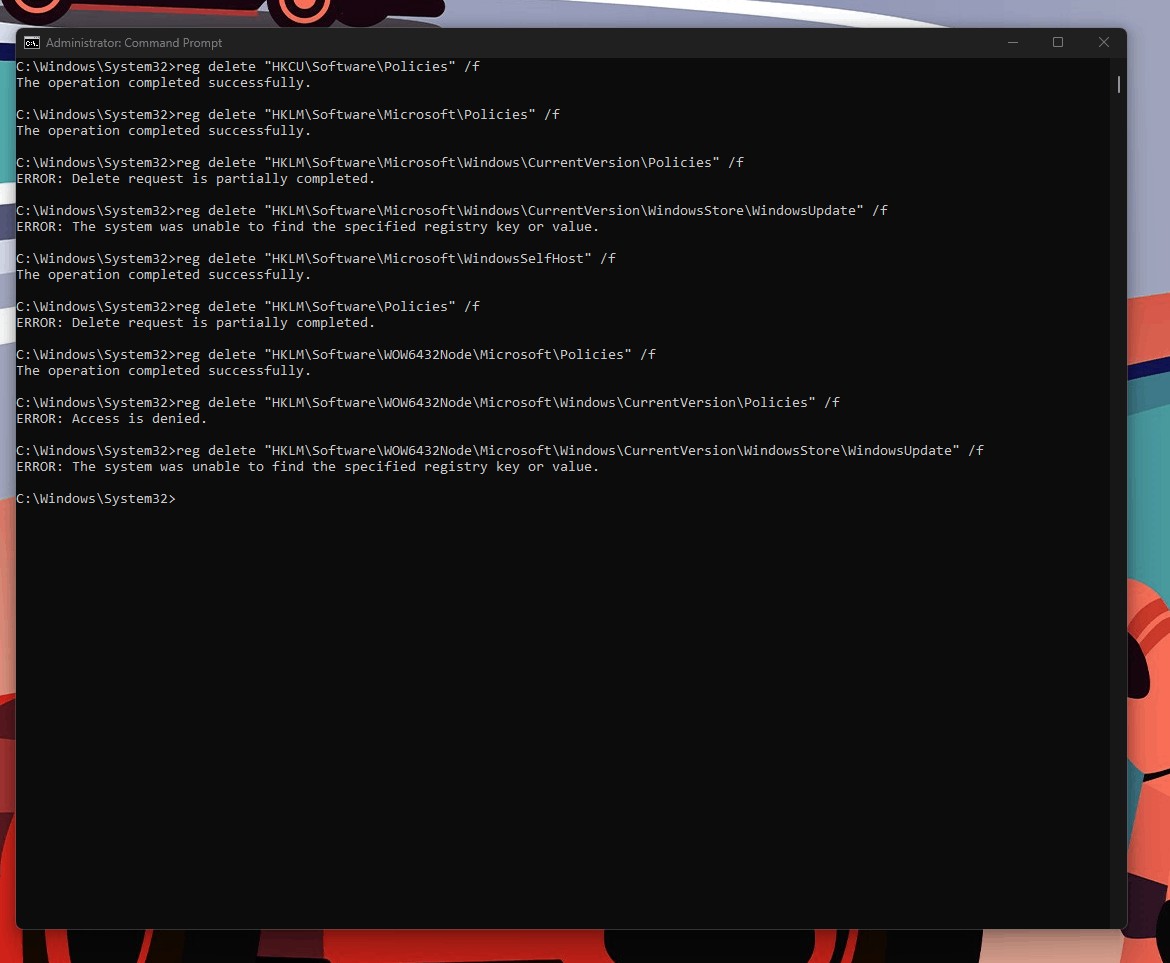Screen dimensions: 1170x963
Task: Click the second 'Delete request is partially completed' error
Action: pyautogui.click(x=195, y=323)
